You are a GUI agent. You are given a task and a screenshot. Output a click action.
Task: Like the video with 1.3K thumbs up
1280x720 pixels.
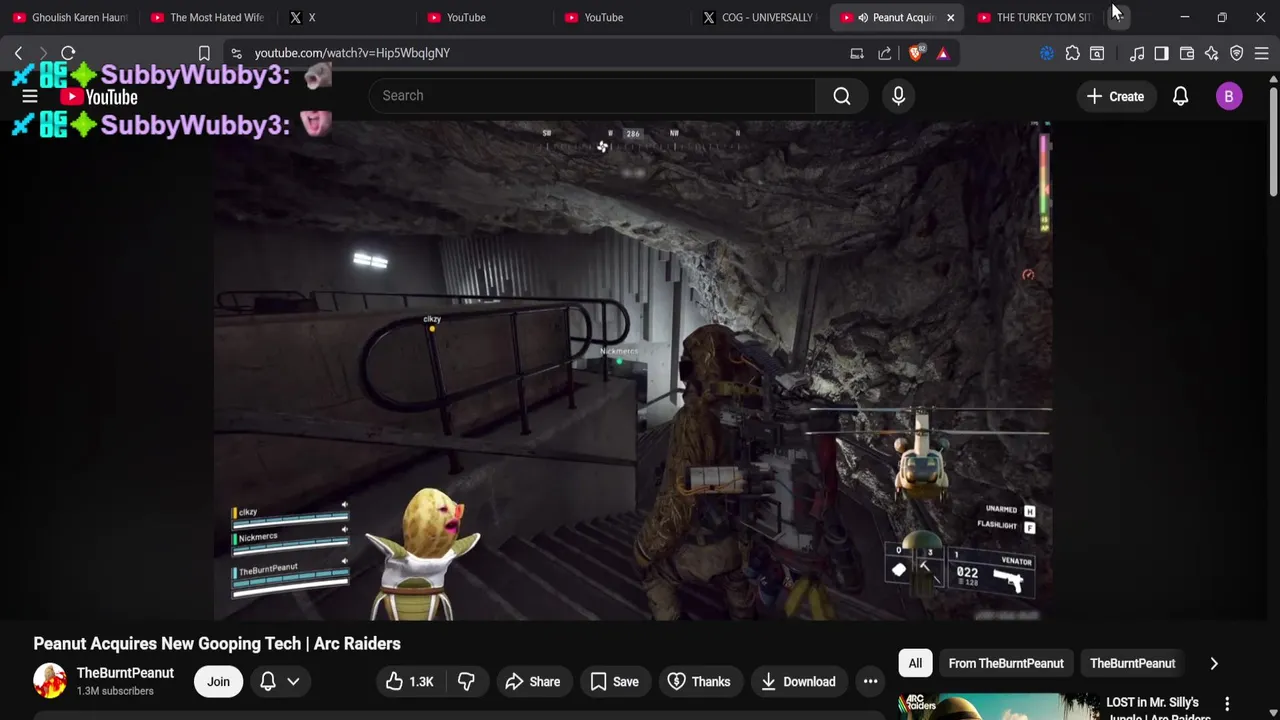(410, 682)
